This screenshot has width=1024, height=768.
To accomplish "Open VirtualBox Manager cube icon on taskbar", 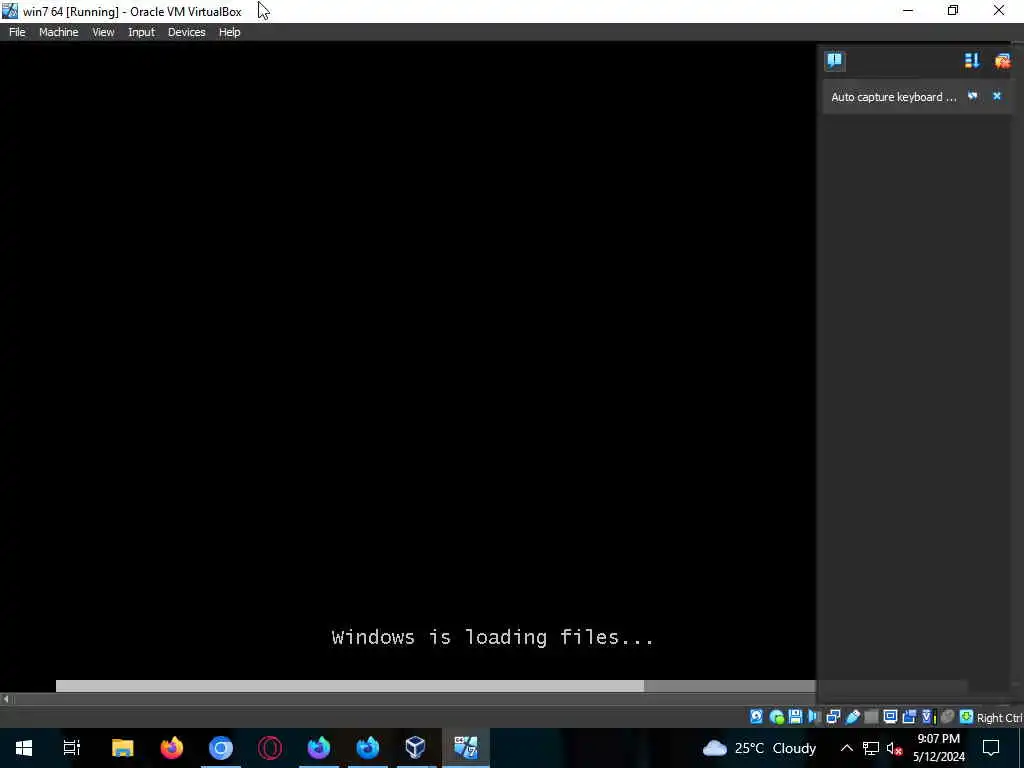I will 416,747.
